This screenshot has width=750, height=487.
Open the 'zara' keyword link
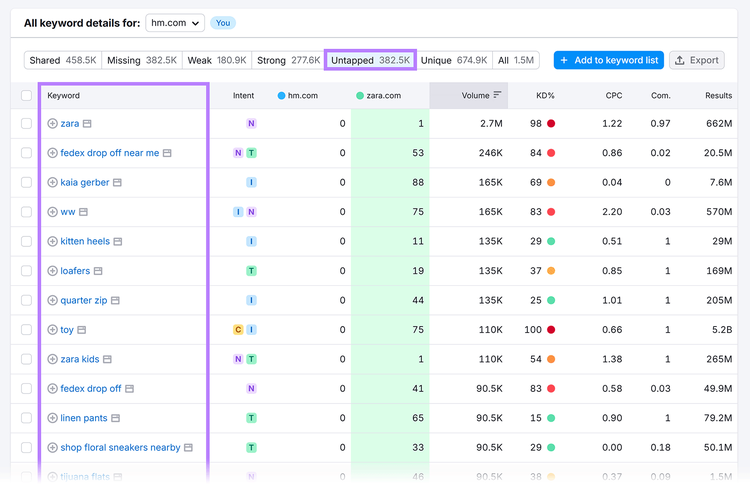pos(70,123)
